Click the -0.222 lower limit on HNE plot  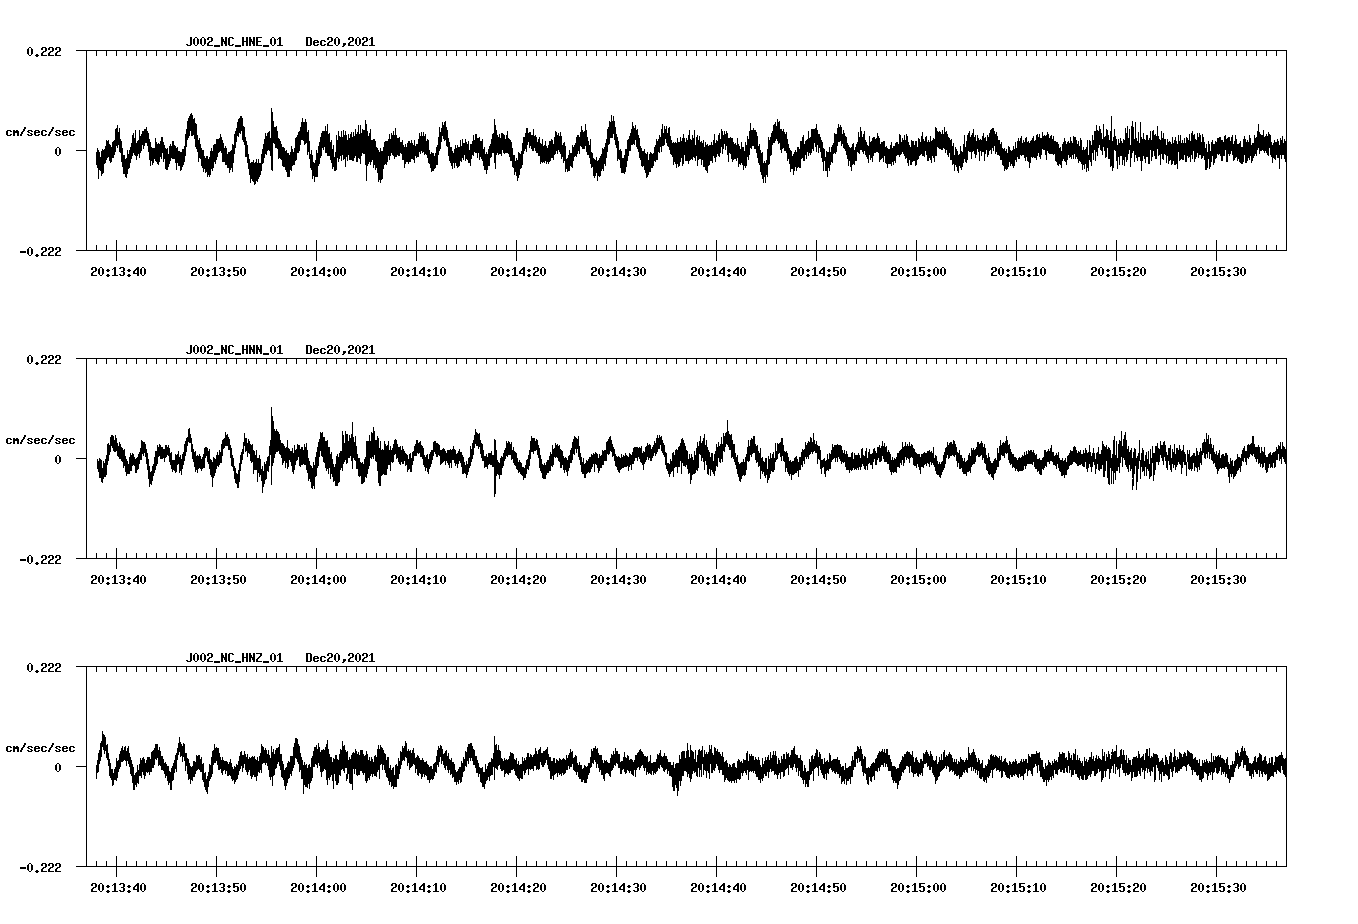[x=40, y=251]
